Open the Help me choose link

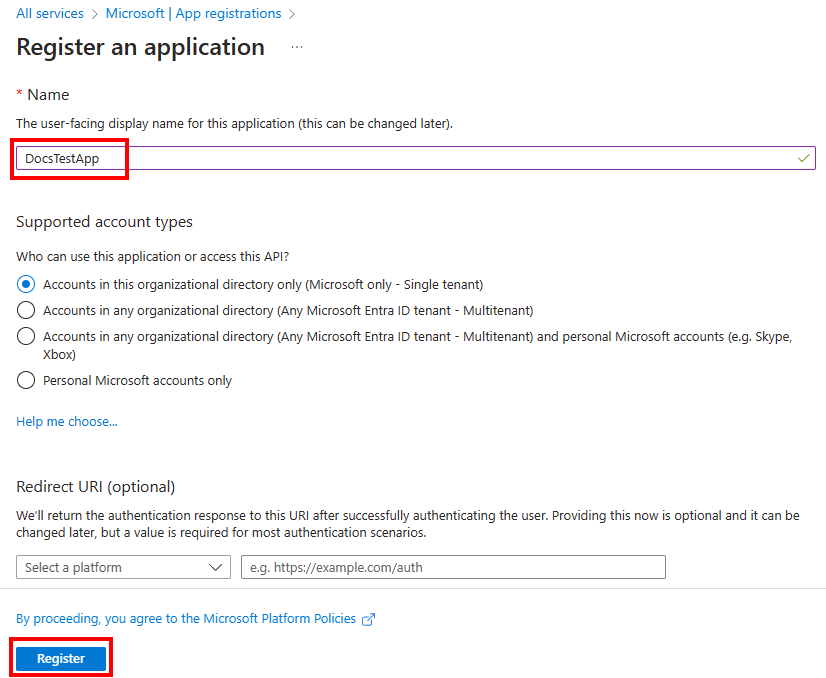coord(66,421)
